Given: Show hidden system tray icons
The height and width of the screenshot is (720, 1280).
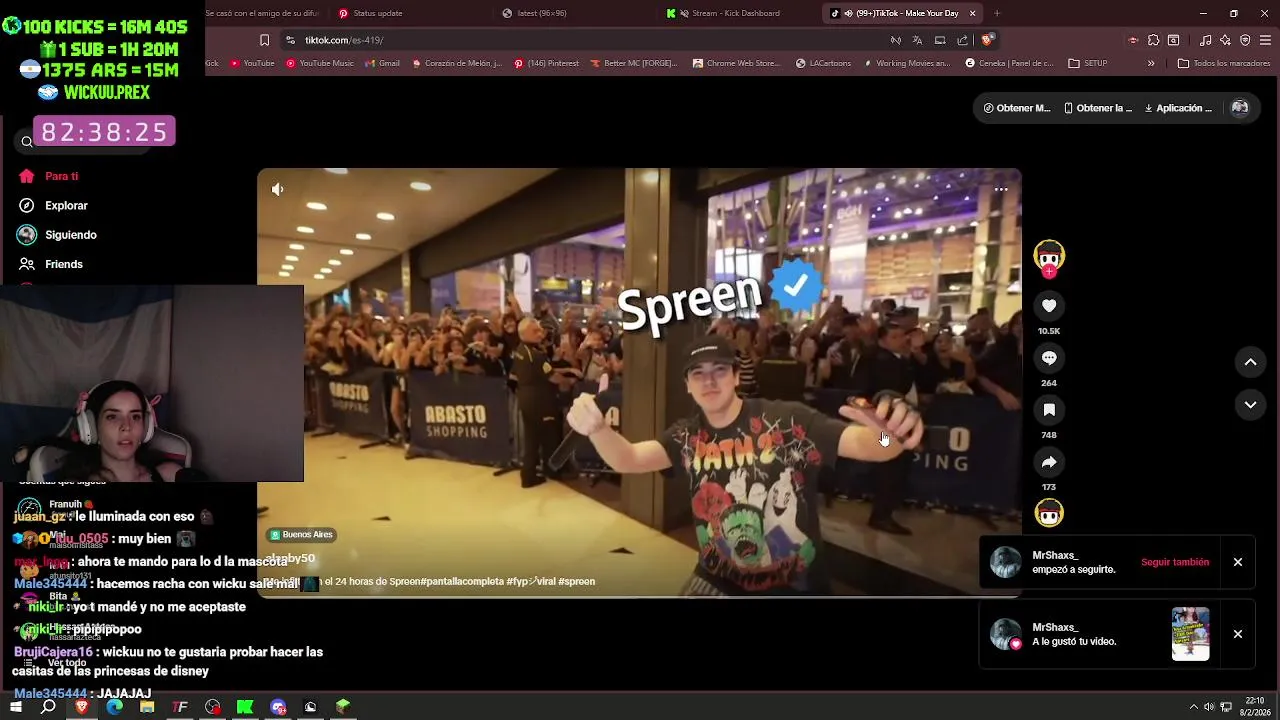Looking at the screenshot, I should [x=1193, y=707].
